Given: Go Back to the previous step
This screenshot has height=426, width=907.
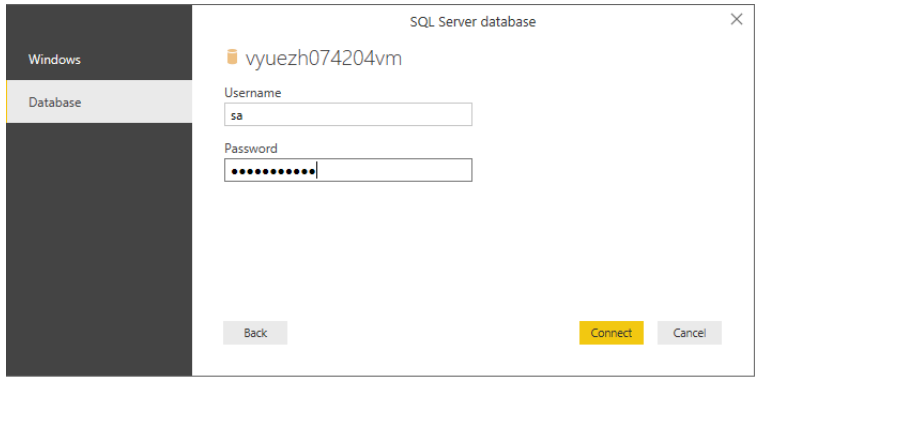Looking at the screenshot, I should coord(255,333).
